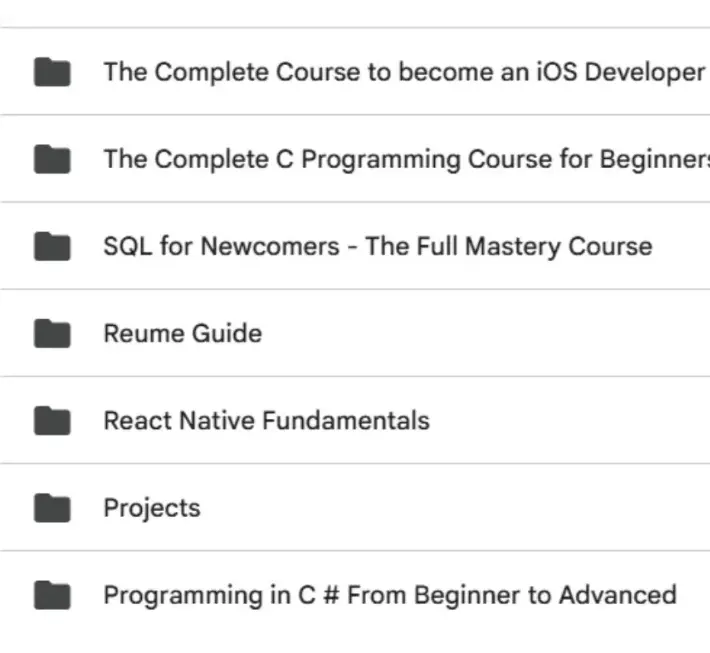Click the word Developer in the first folder title
The width and height of the screenshot is (710, 653).
[x=645, y=72]
